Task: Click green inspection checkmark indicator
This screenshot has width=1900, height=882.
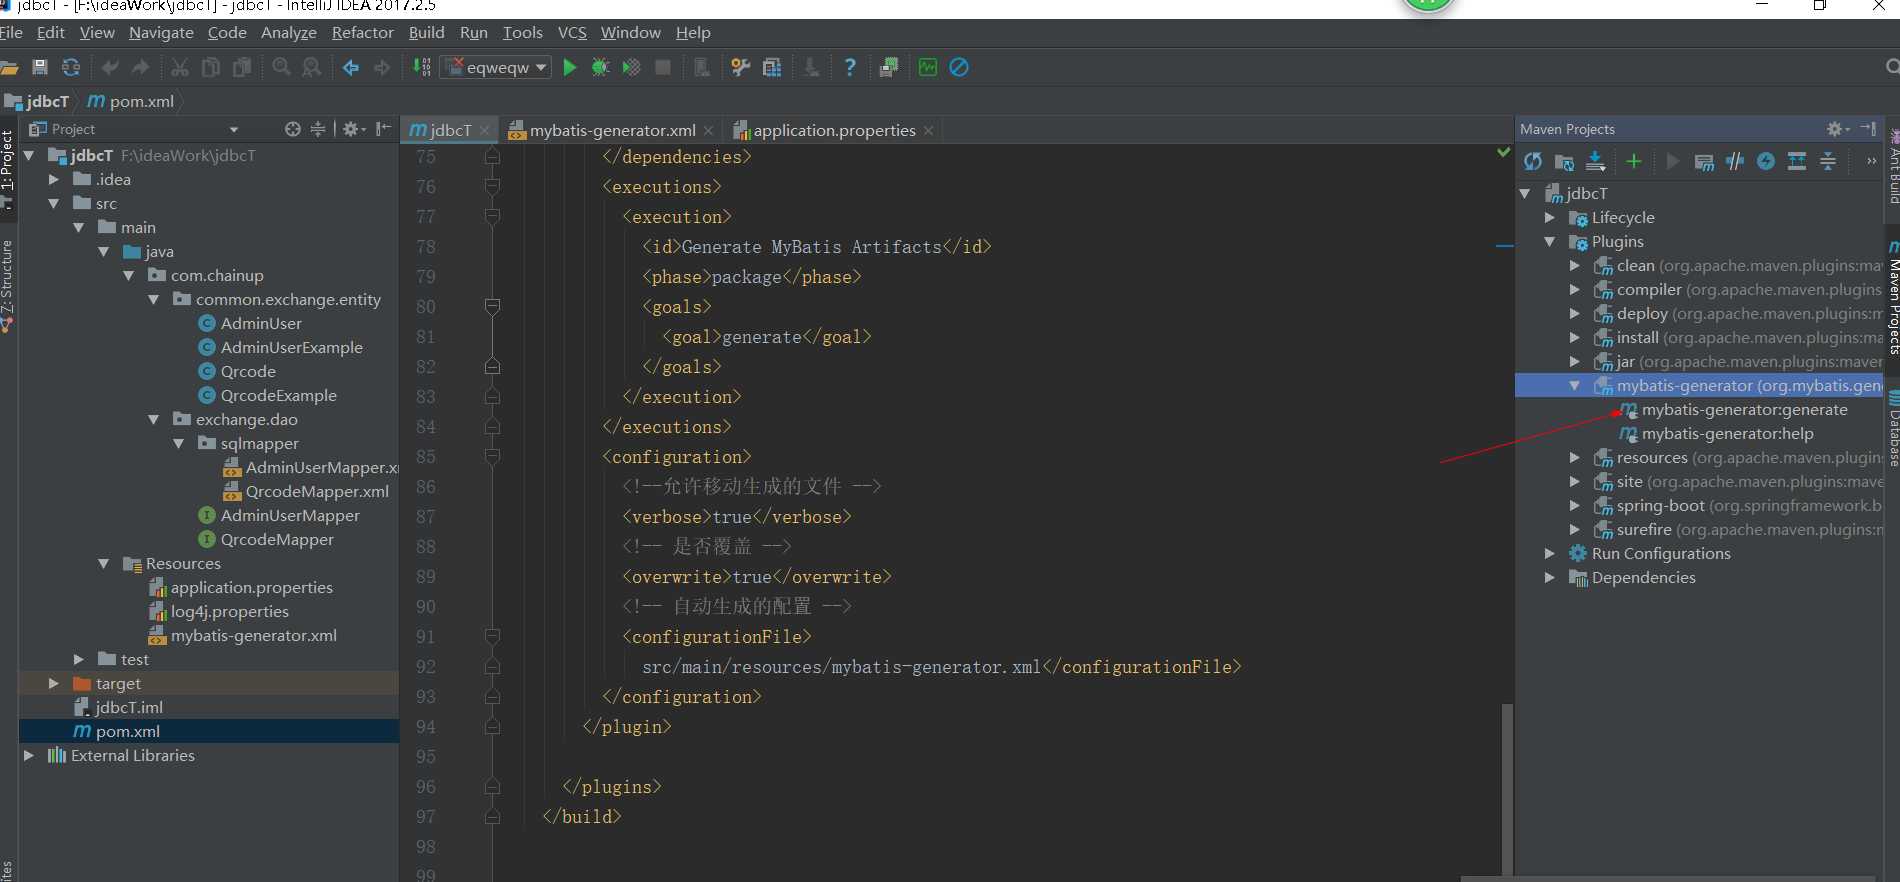Action: (x=1504, y=153)
